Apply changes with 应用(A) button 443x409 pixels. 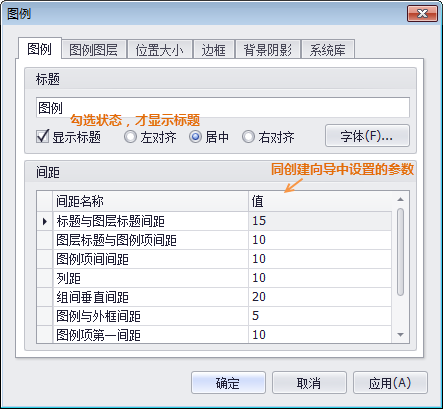(x=390, y=383)
